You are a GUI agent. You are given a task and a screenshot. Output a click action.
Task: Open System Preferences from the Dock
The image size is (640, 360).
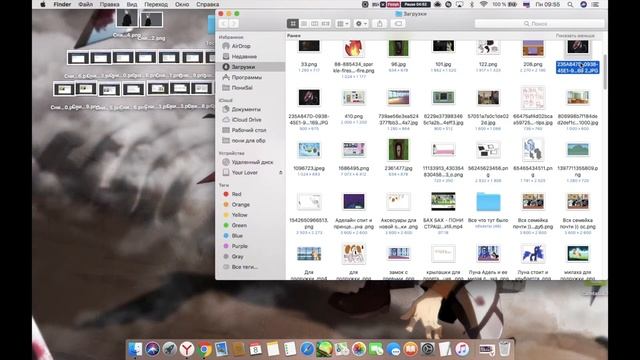(x=428, y=349)
